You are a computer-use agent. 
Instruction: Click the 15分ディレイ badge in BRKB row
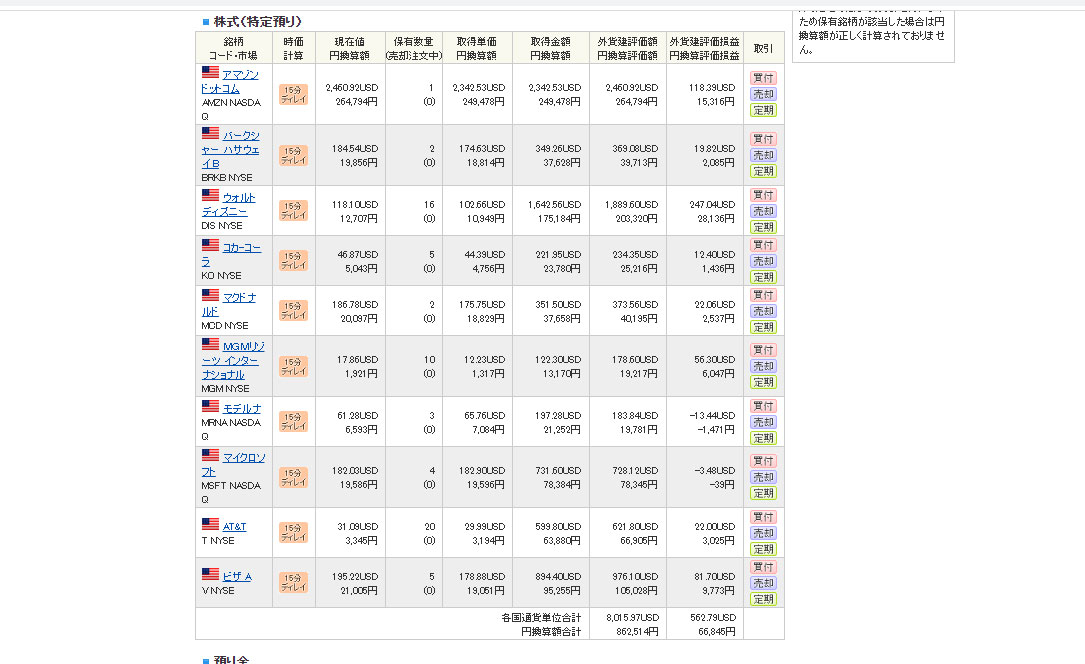tap(293, 156)
